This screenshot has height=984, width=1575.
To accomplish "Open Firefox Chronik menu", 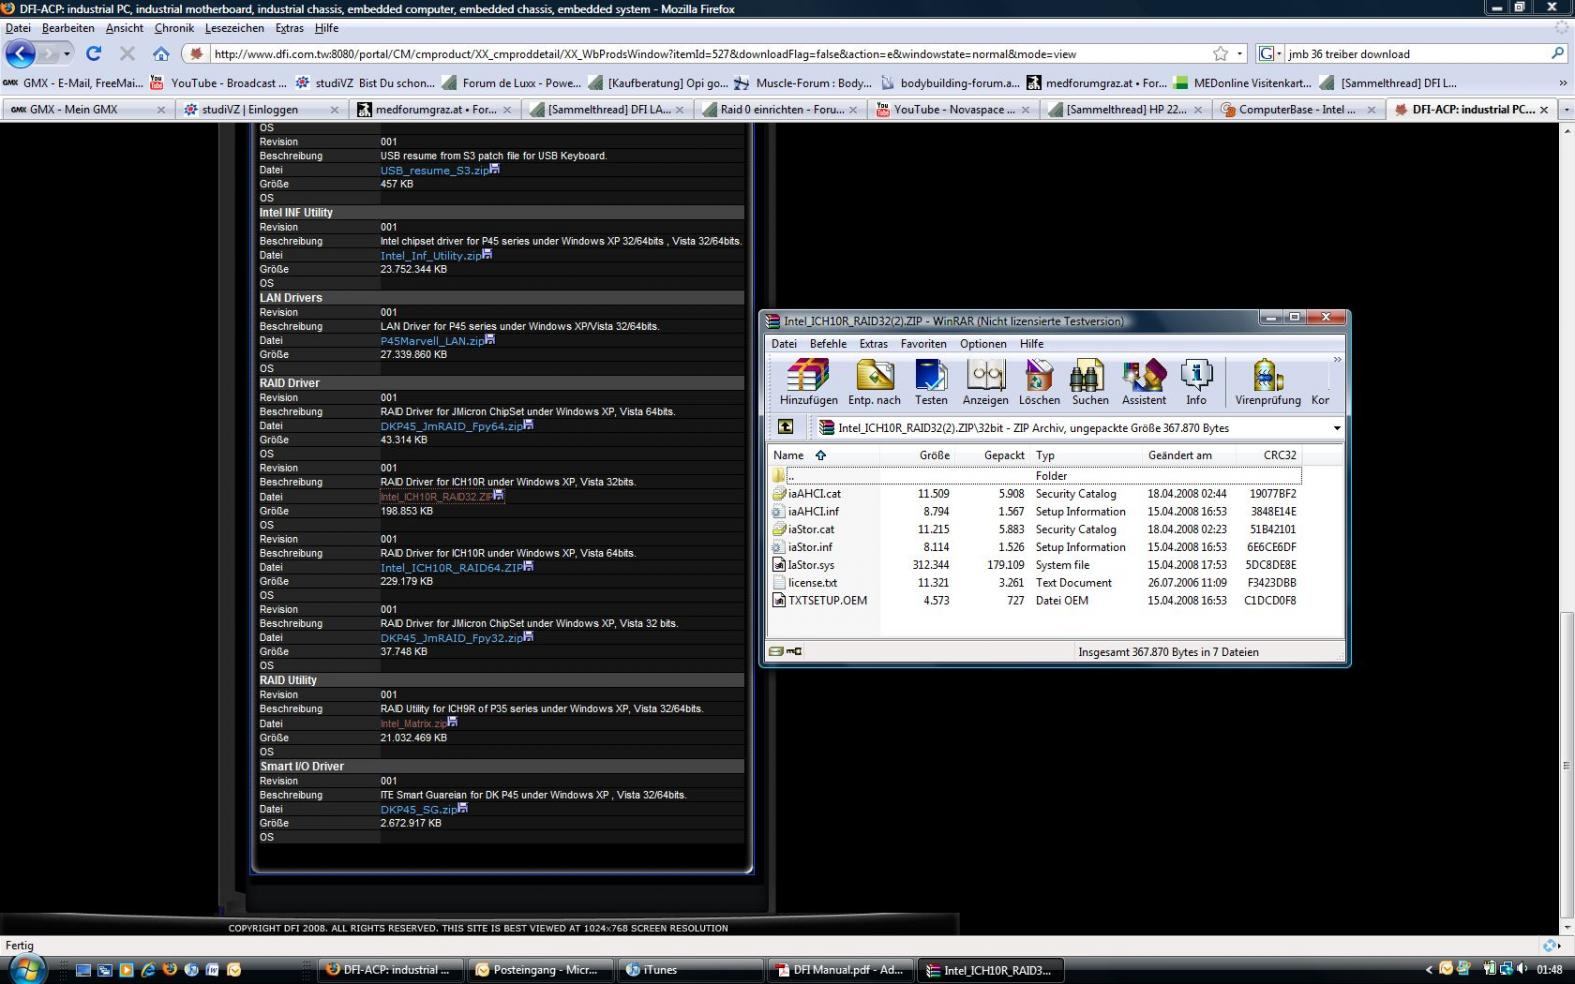I will 174,28.
